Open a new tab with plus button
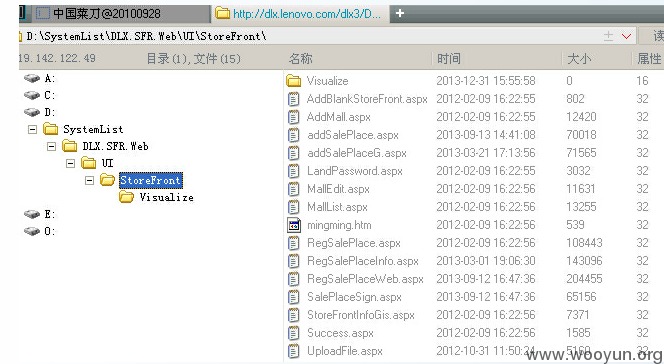 click(x=399, y=14)
